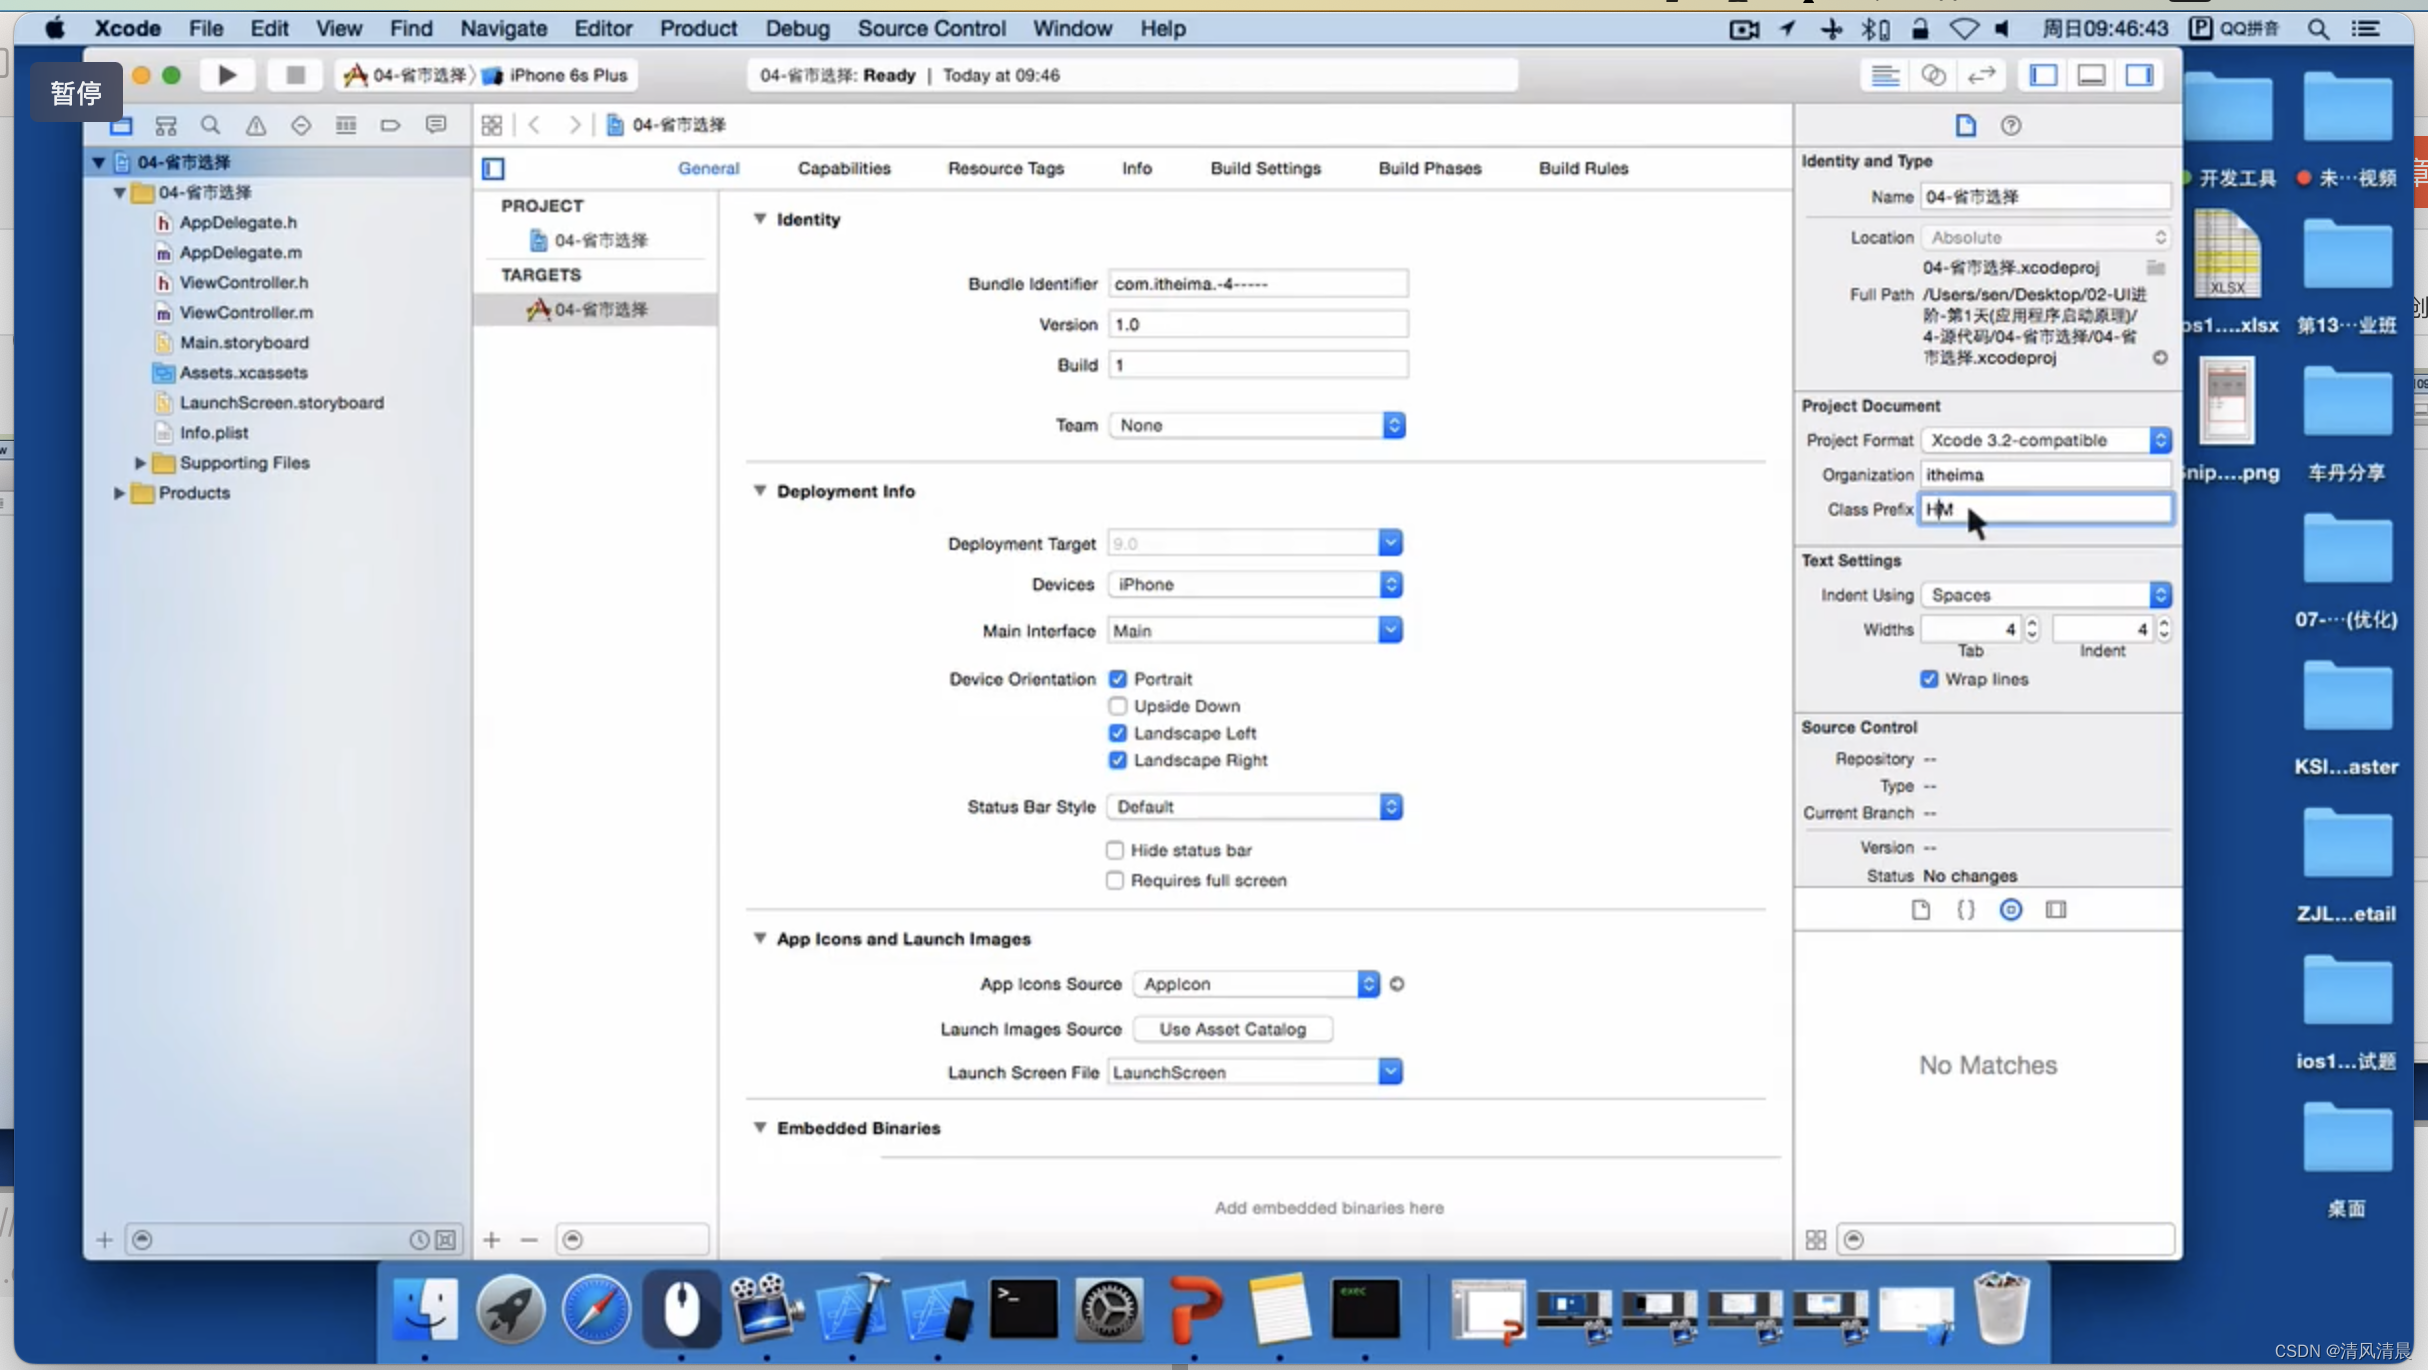
Task: Reveal the project file in Finder
Action: point(2160,358)
